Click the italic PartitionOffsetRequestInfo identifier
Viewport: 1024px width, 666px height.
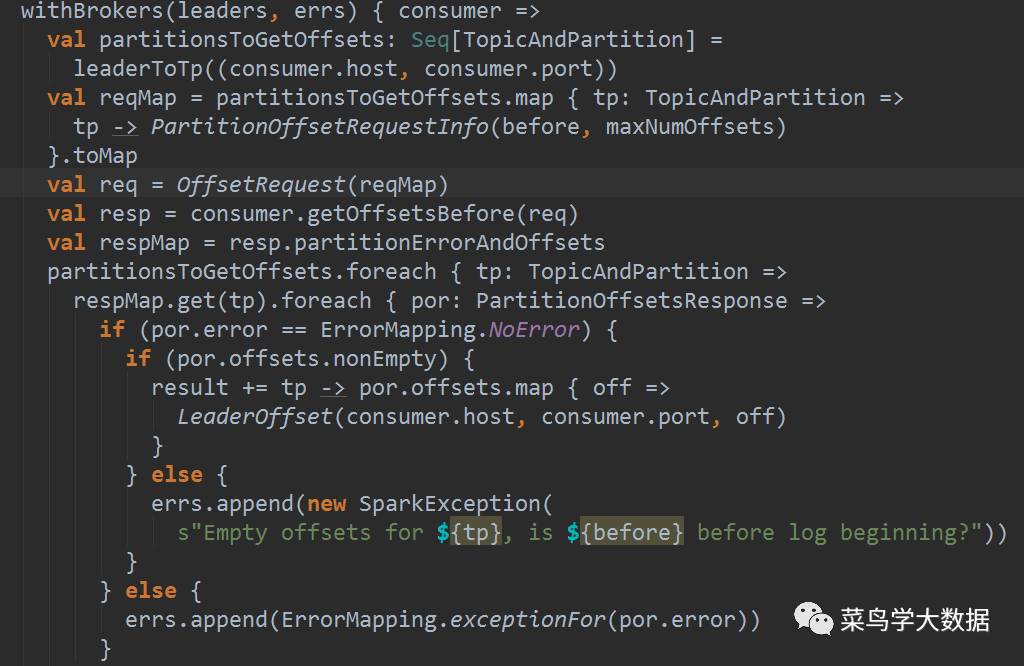click(320, 127)
